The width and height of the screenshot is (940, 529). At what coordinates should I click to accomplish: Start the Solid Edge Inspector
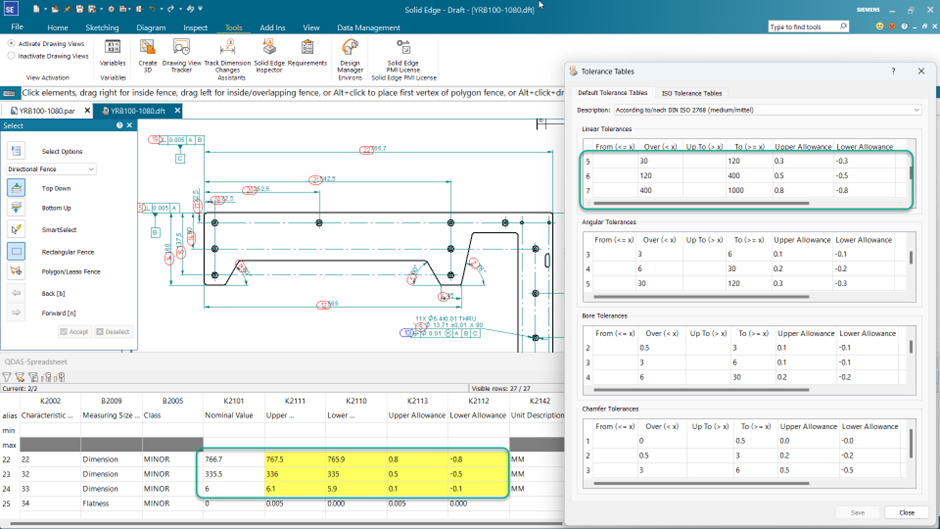269,56
